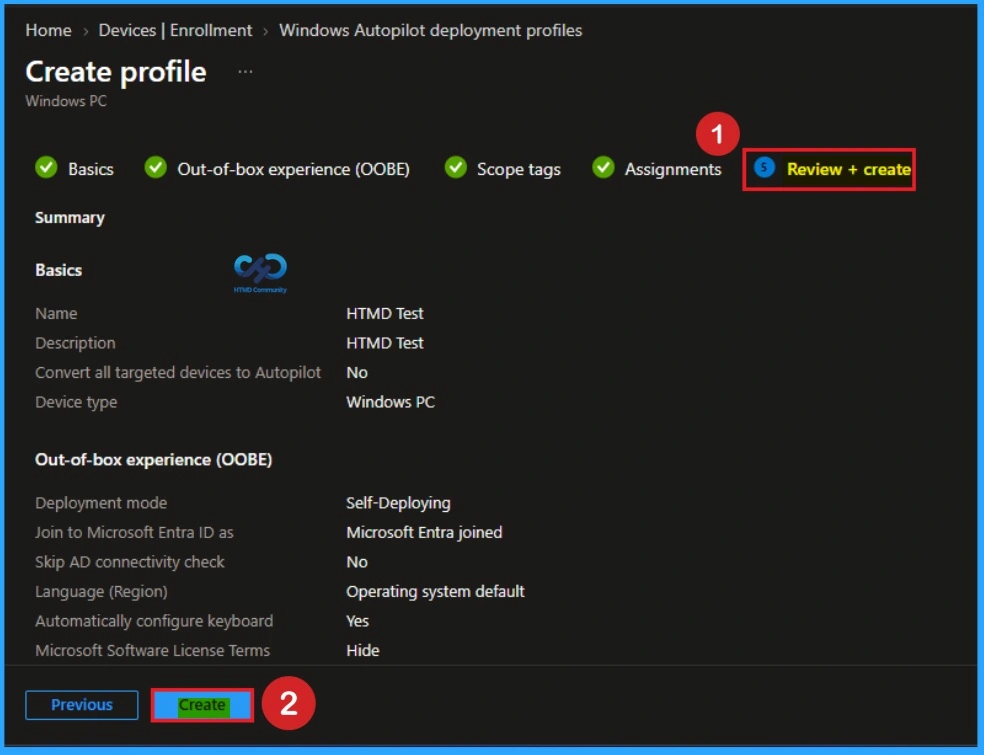
Task: Click the green checkmark beside Assignments
Action: pyautogui.click(x=603, y=168)
